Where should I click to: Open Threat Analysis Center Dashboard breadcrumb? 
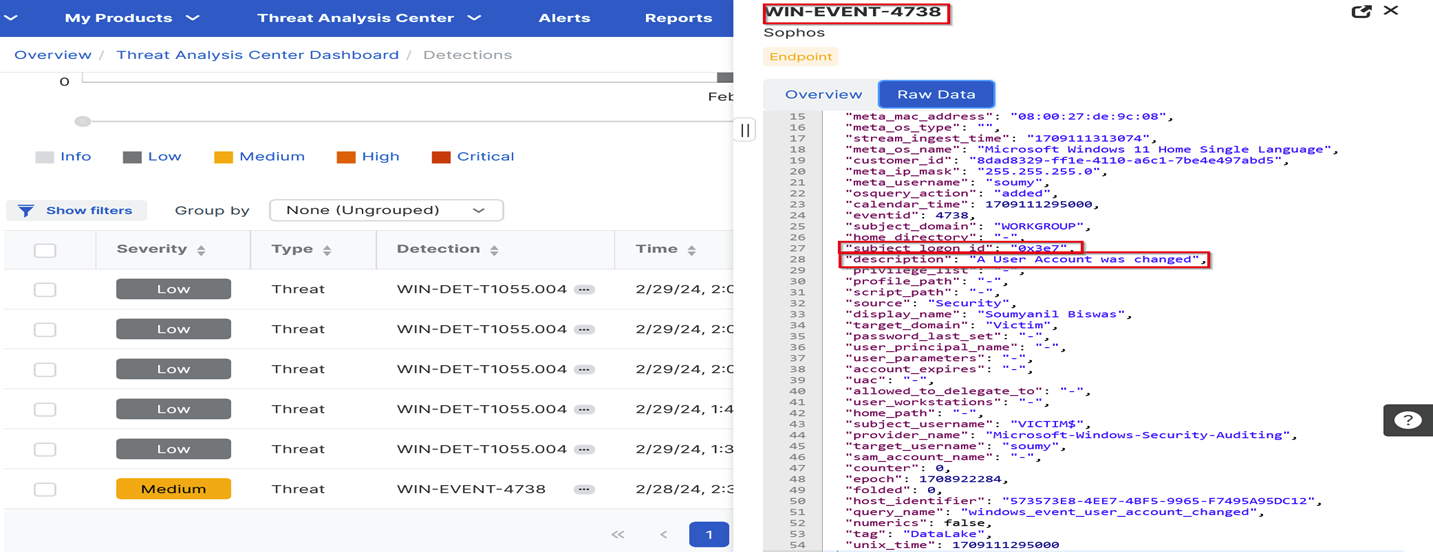tap(257, 55)
